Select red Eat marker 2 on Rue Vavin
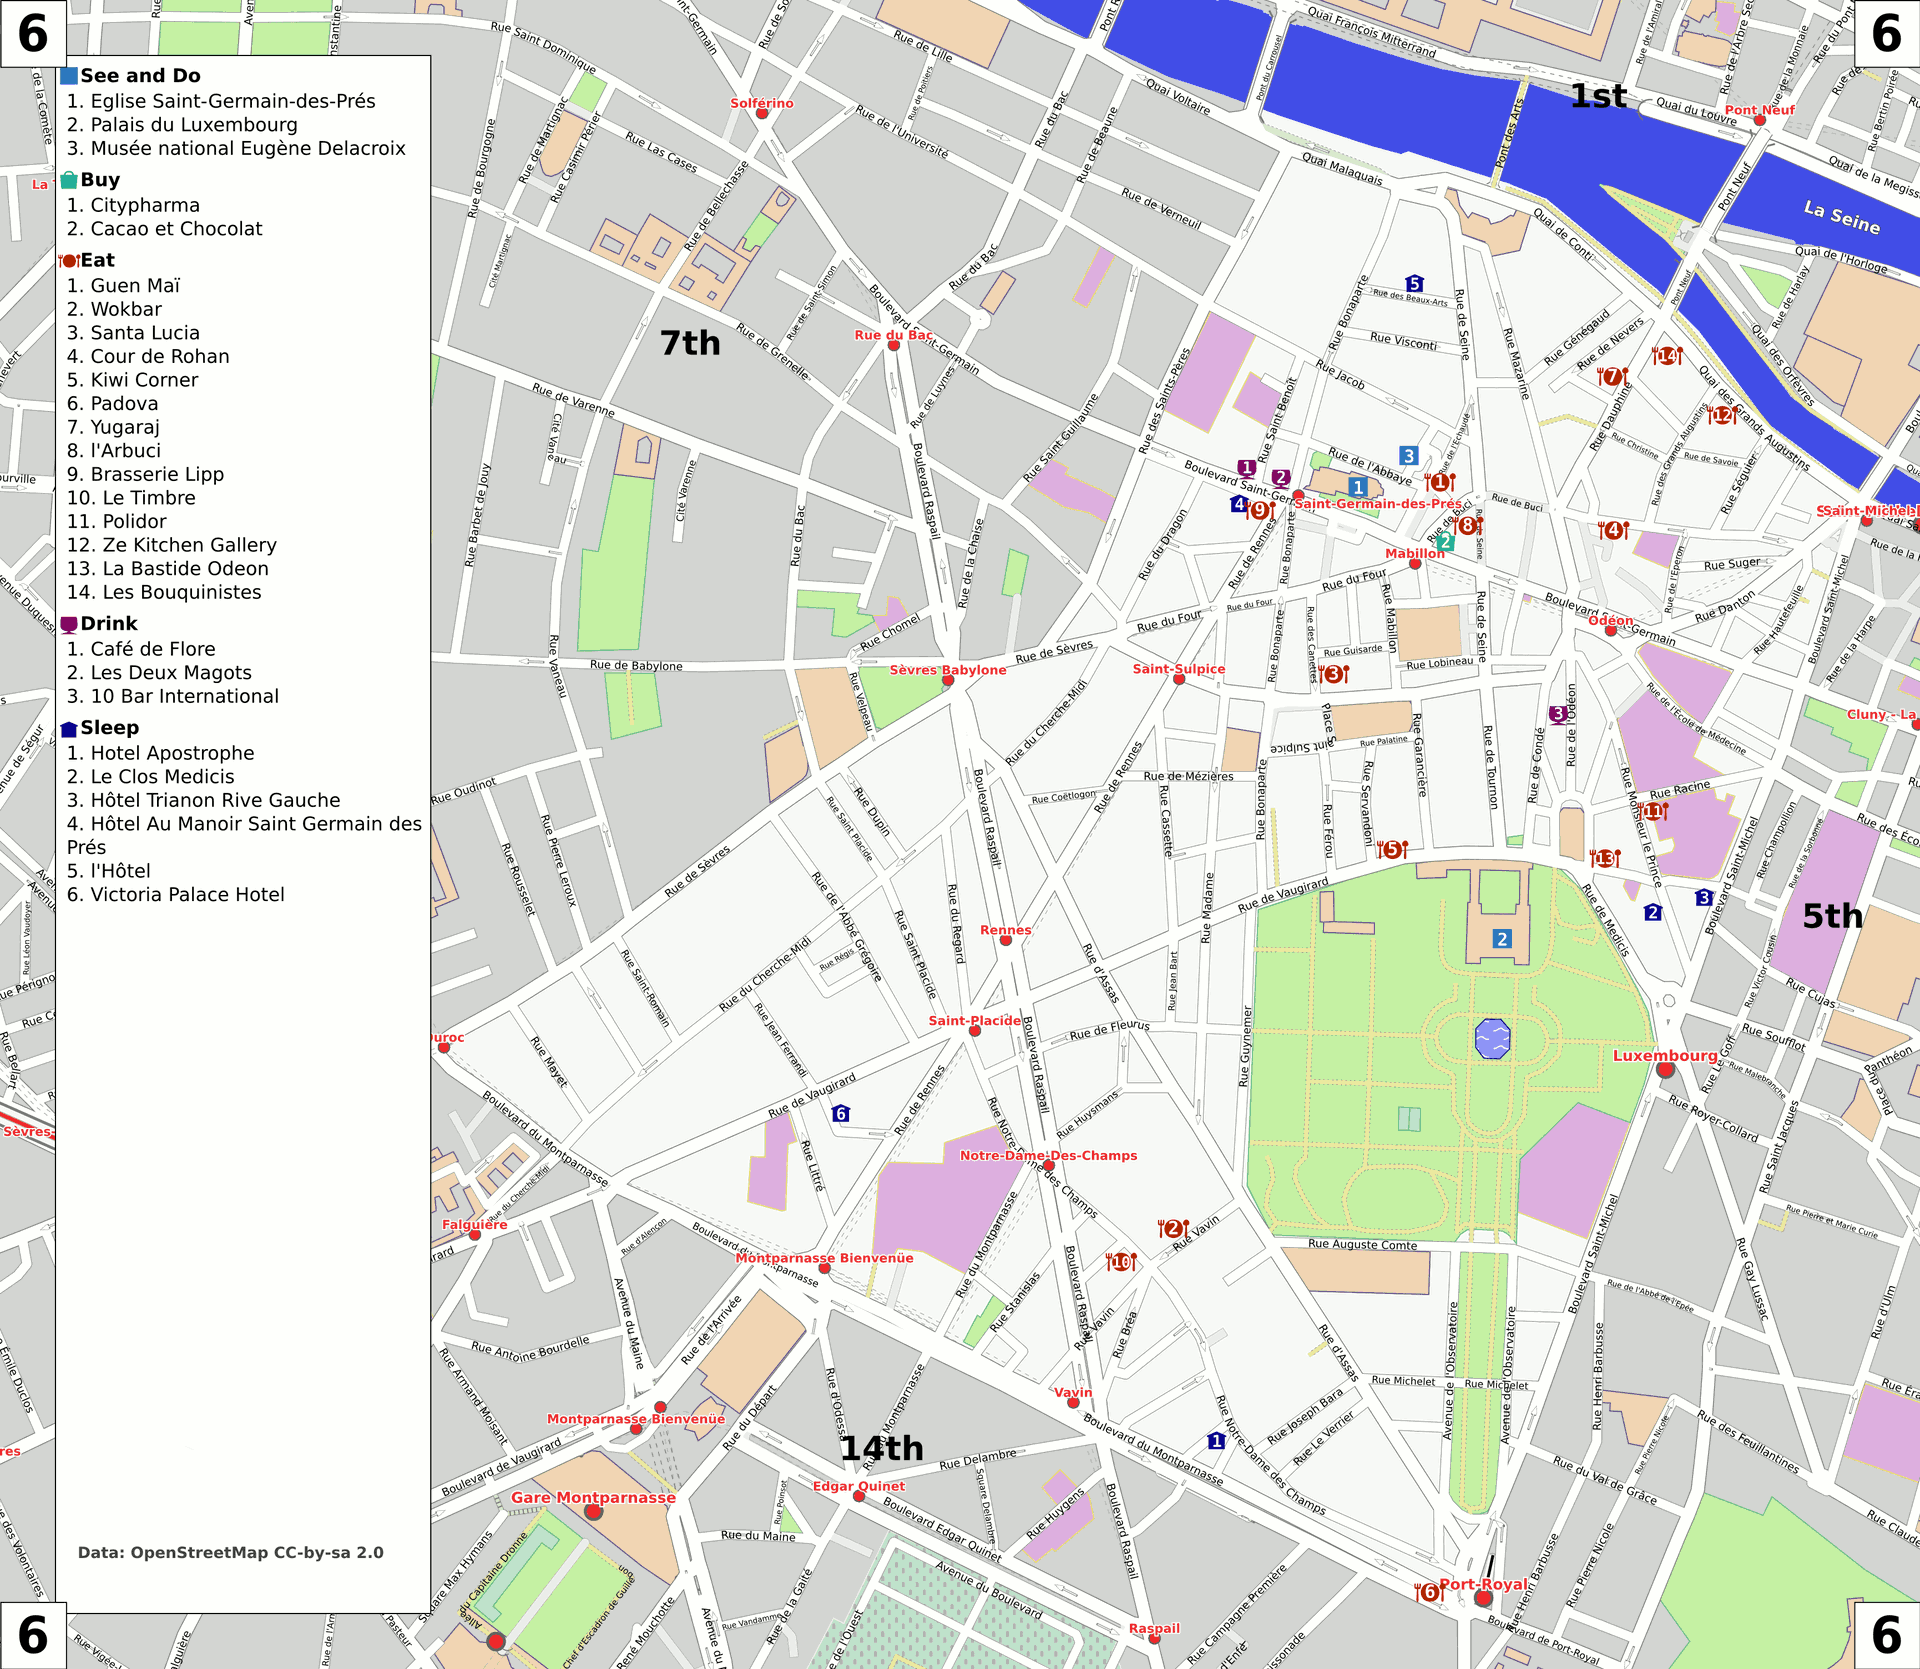1920x1669 pixels. (1173, 1228)
